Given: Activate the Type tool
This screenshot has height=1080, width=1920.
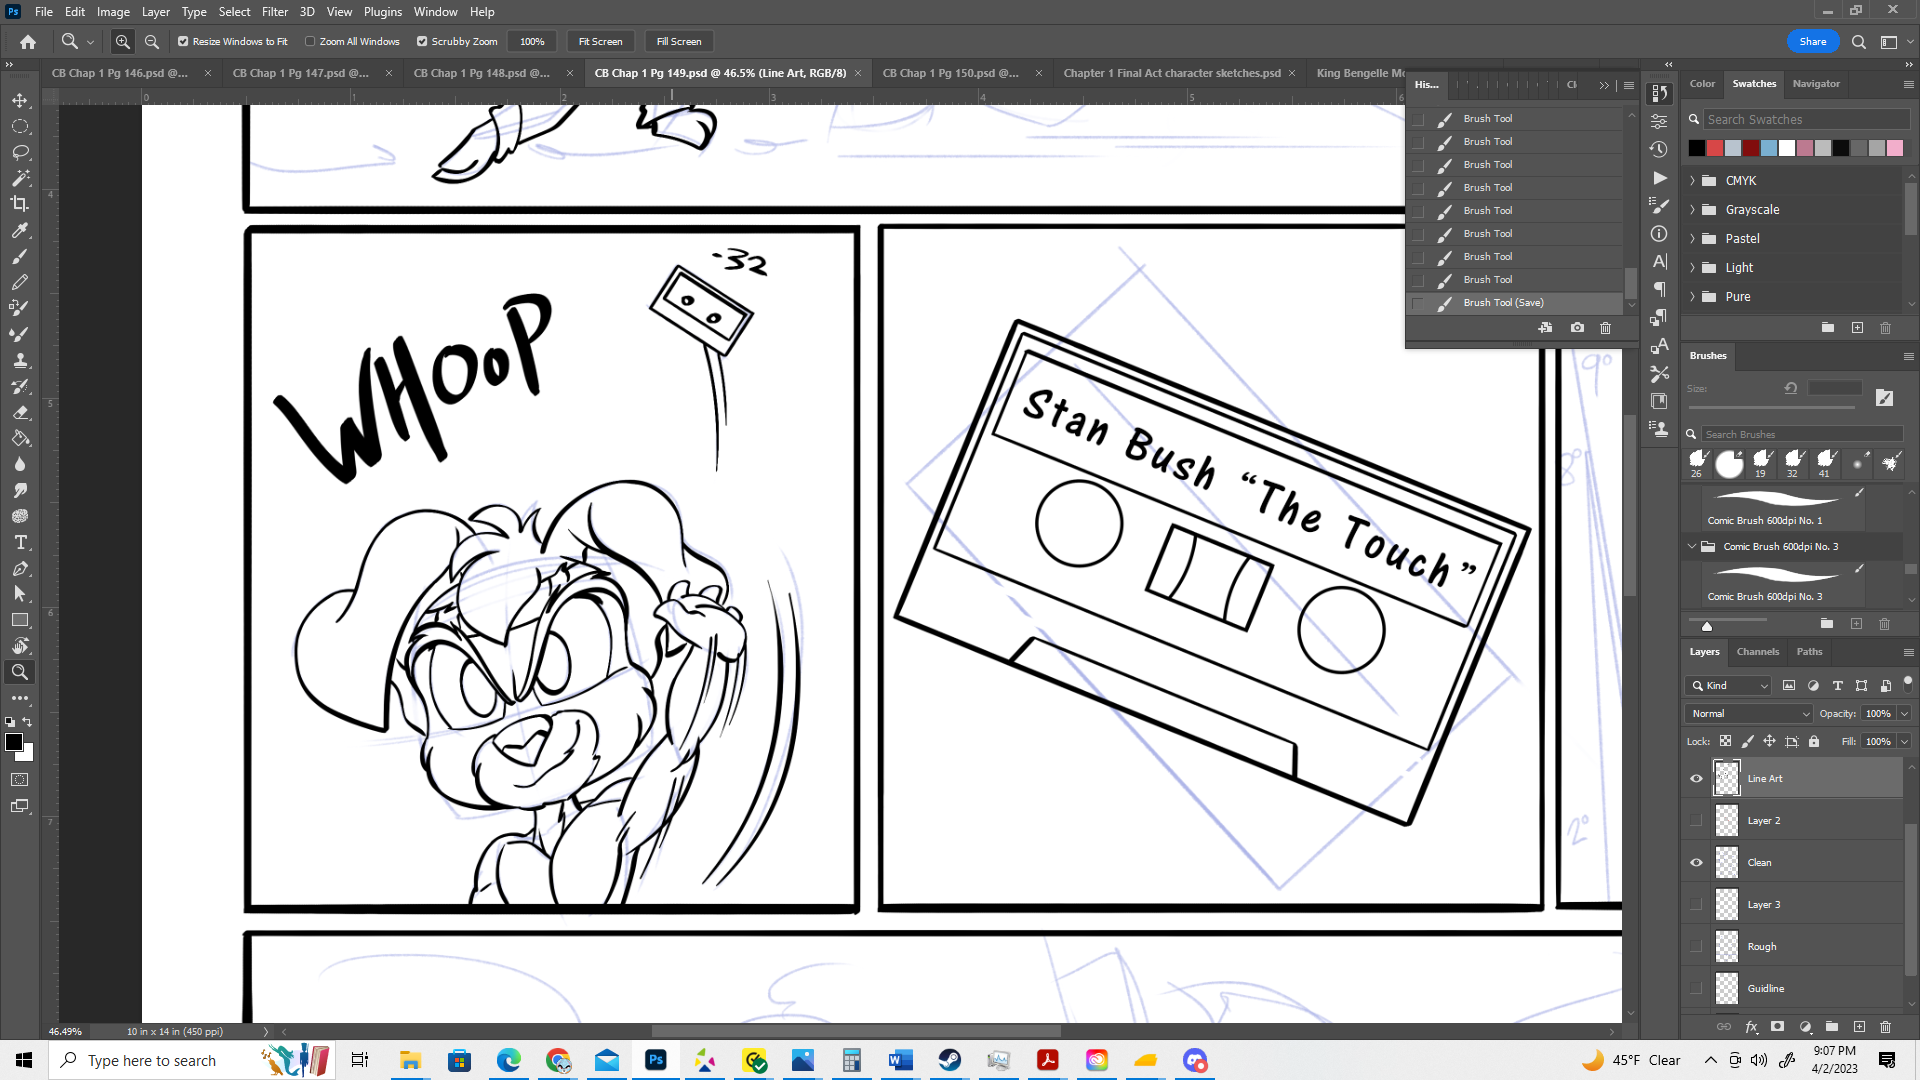Looking at the screenshot, I should tap(20, 543).
